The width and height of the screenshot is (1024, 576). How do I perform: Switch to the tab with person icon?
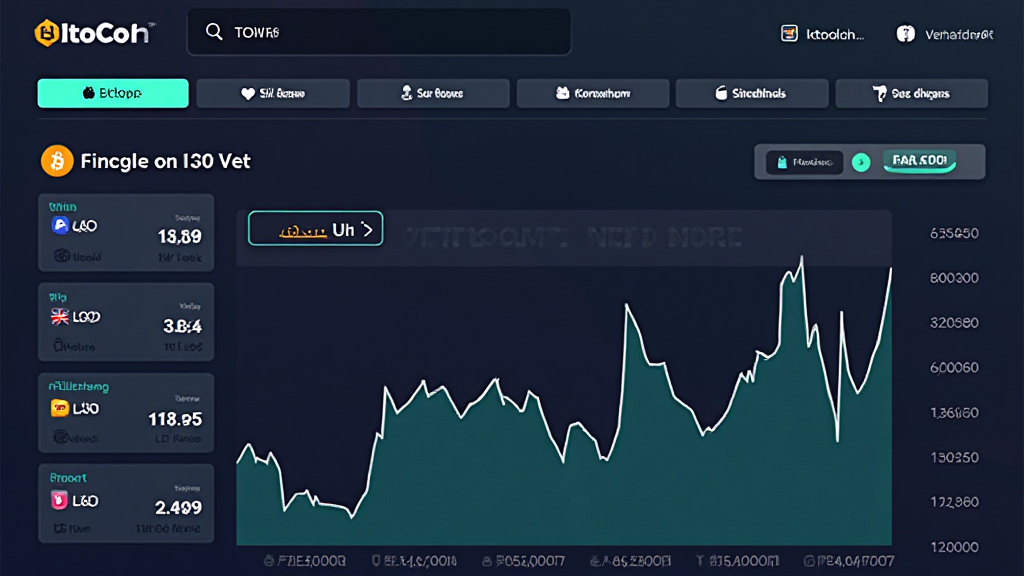[x=433, y=93]
